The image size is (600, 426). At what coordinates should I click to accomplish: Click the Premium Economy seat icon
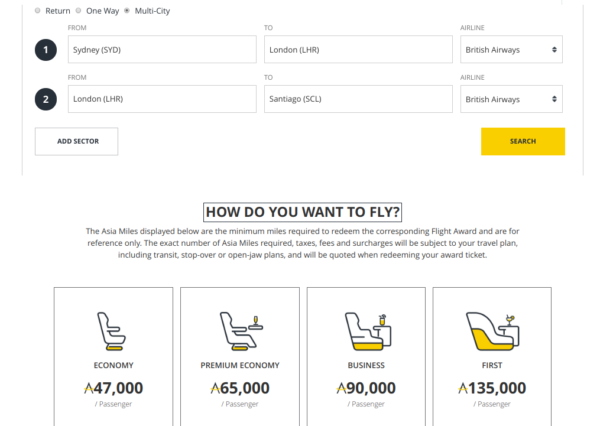point(240,330)
